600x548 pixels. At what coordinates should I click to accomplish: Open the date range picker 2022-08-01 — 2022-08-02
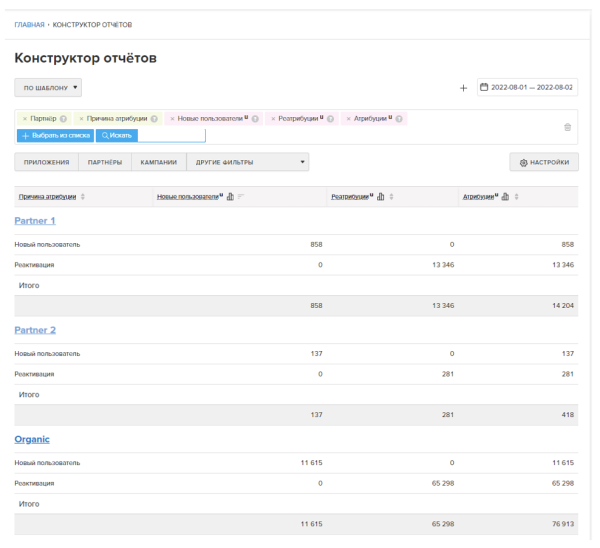click(527, 89)
